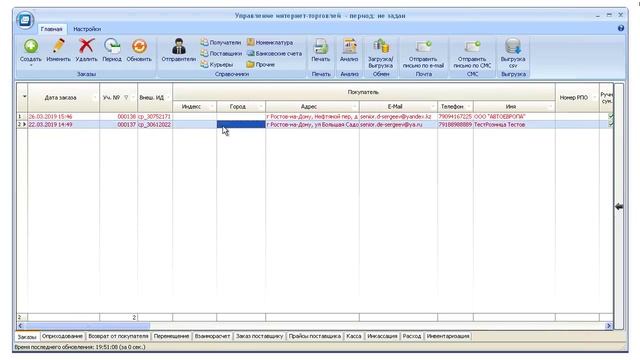The image size is (640, 360).
Task: Open Получатели reference list
Action: pyautogui.click(x=220, y=42)
